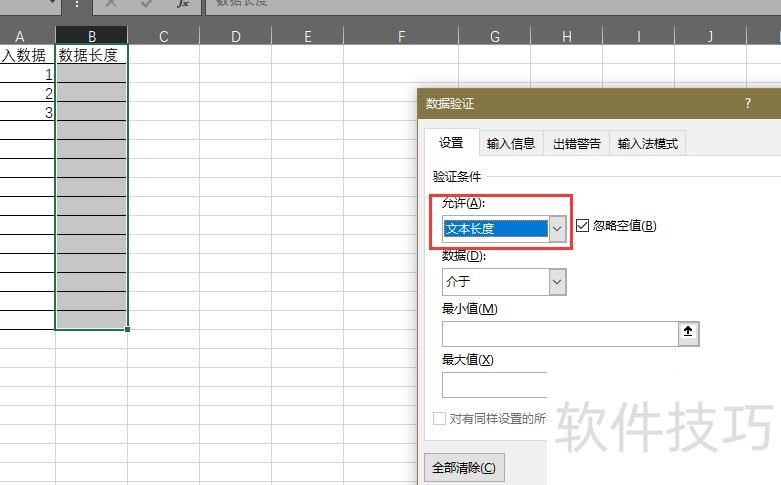Viewport: 781px width, 485px height.
Task: Click the ? help icon in 数据验证 dialog
Action: coord(747,103)
